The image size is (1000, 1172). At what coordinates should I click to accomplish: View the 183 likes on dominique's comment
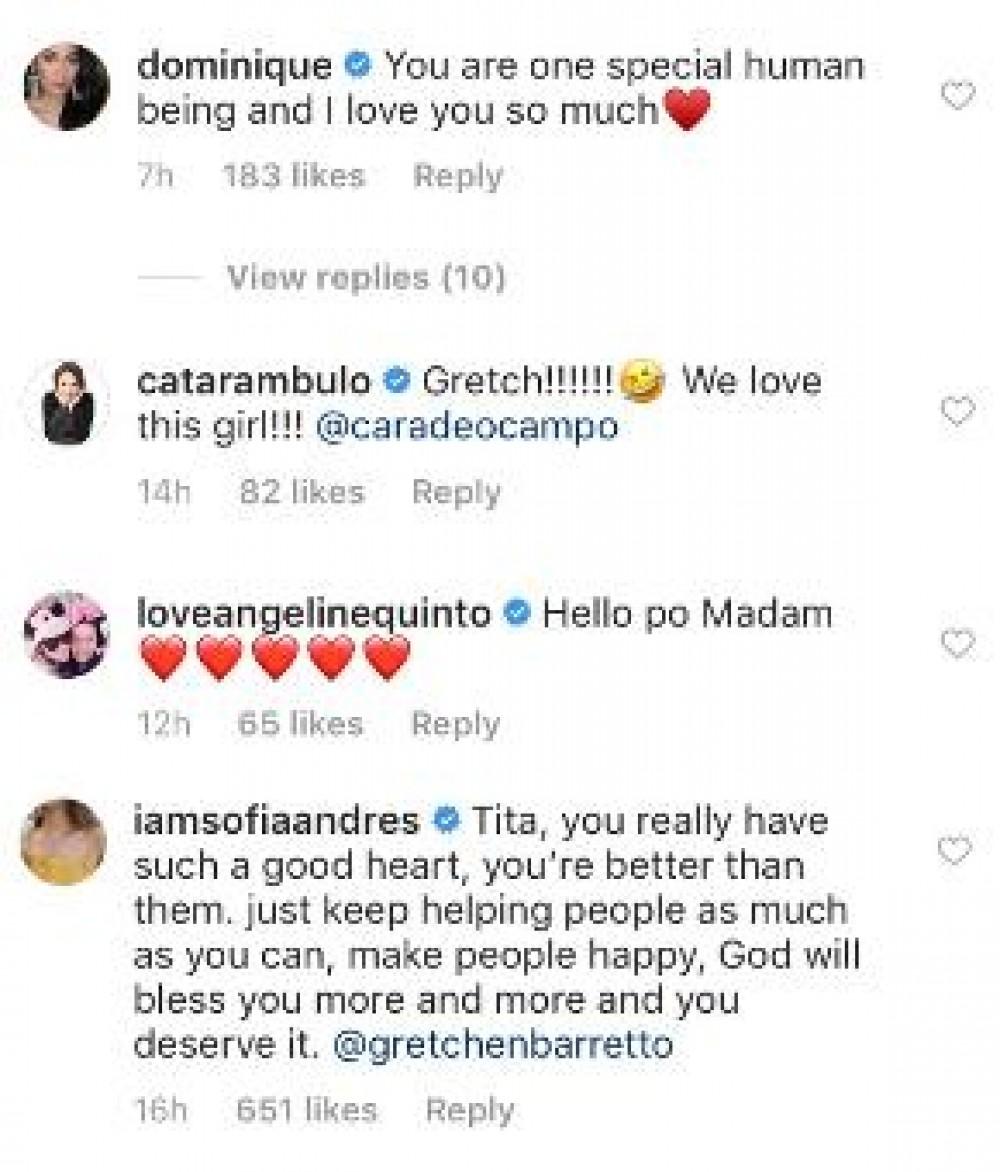point(293,177)
